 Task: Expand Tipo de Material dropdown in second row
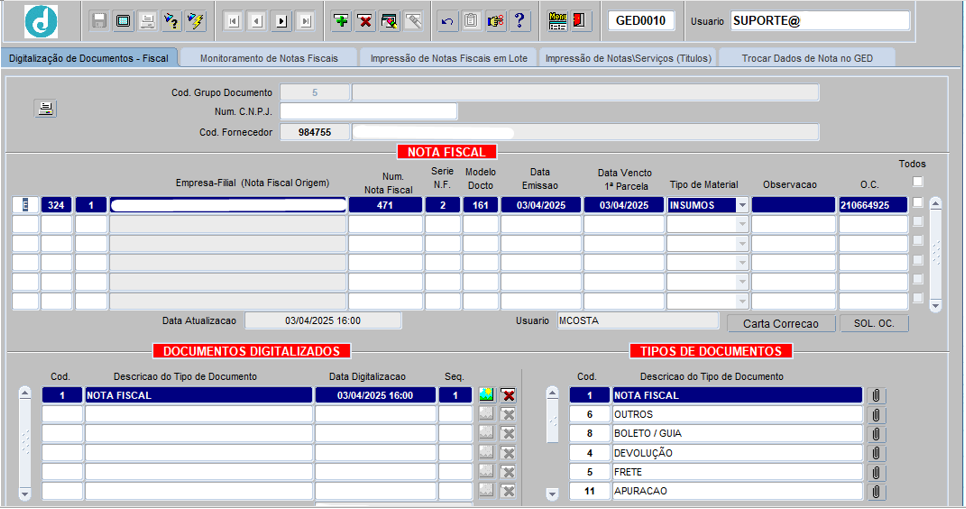coord(742,224)
